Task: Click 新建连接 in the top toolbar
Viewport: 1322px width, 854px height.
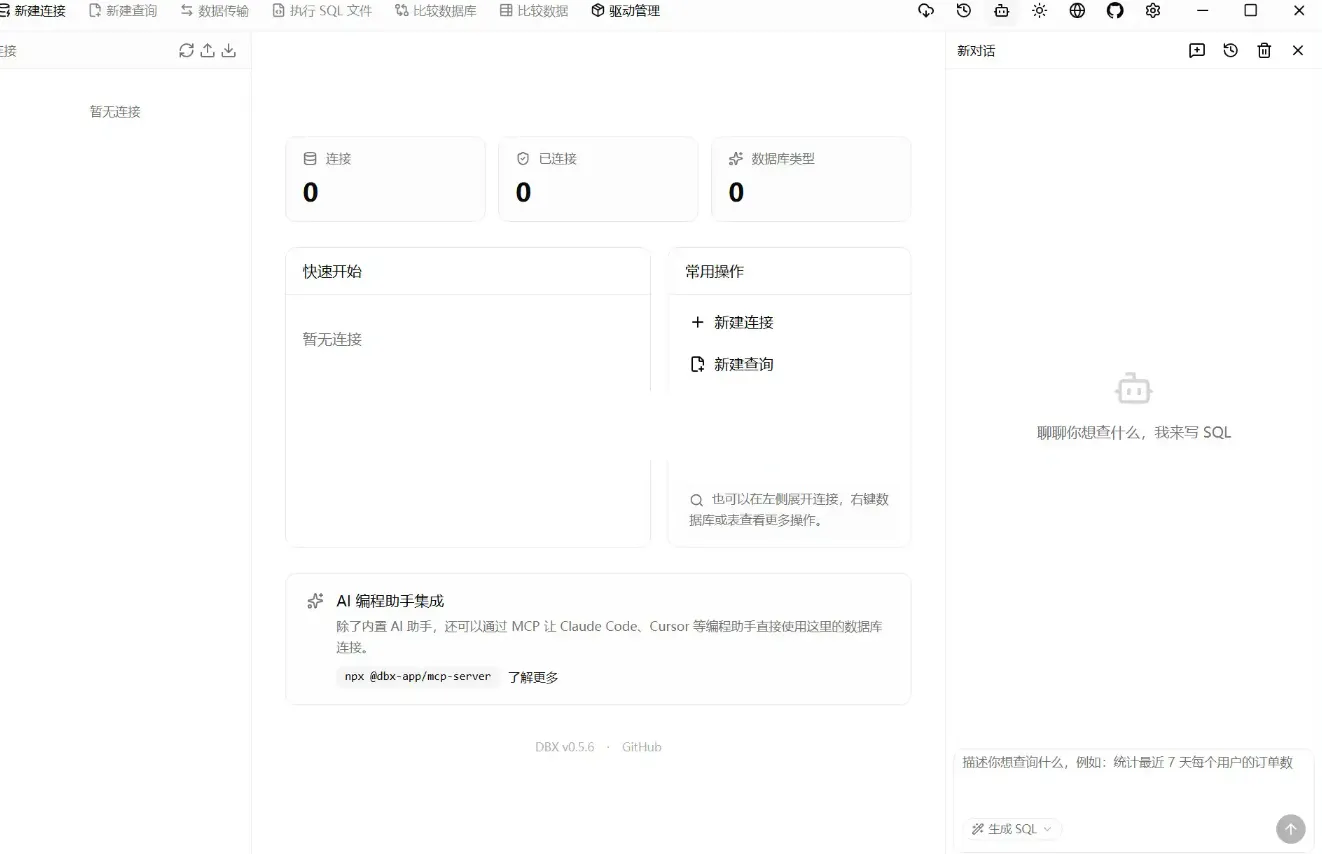Action: [31, 11]
